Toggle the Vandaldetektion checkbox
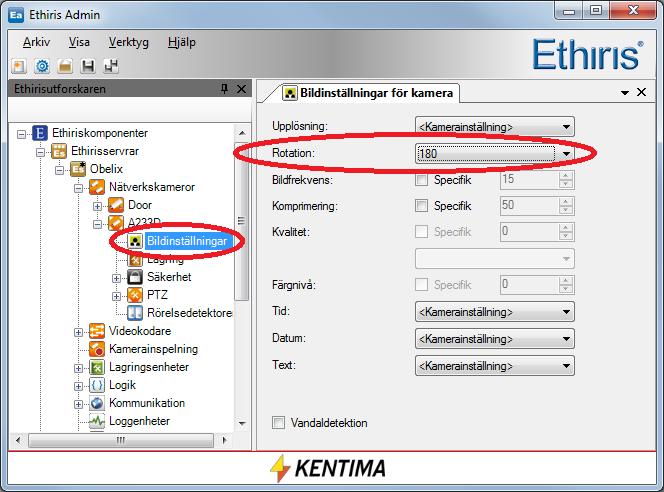The width and height of the screenshot is (664, 492). tap(278, 423)
